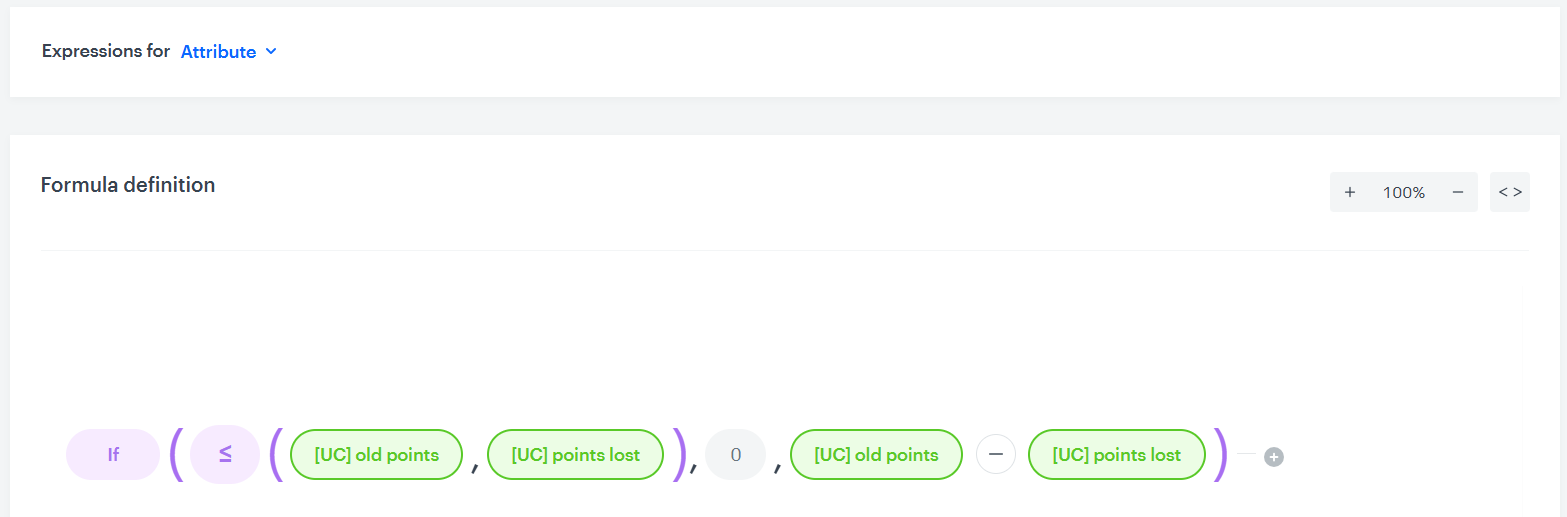Click the gray plus icon after the formula
The width and height of the screenshot is (1567, 517).
1273,457
